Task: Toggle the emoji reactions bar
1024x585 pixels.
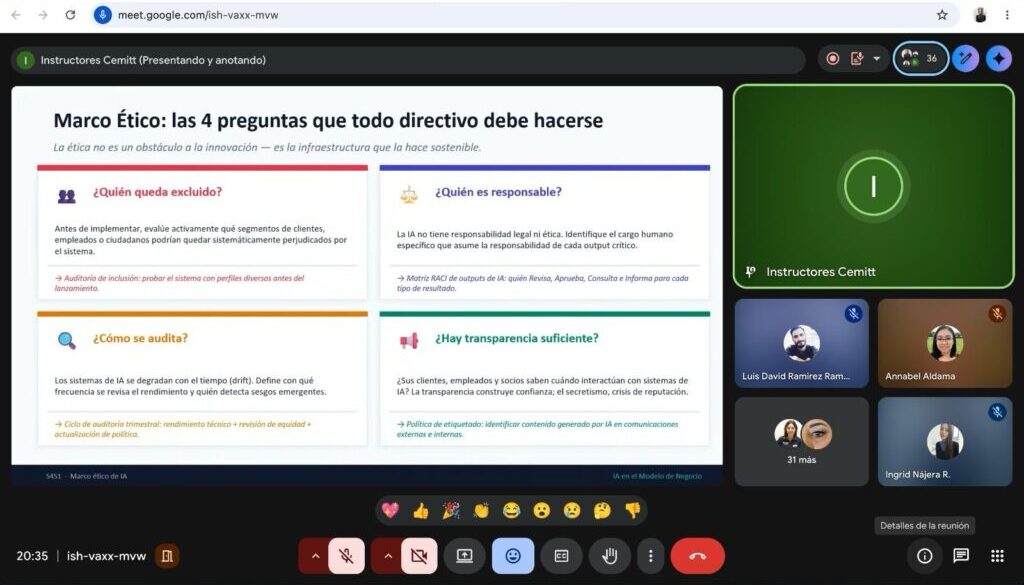Action: point(513,556)
